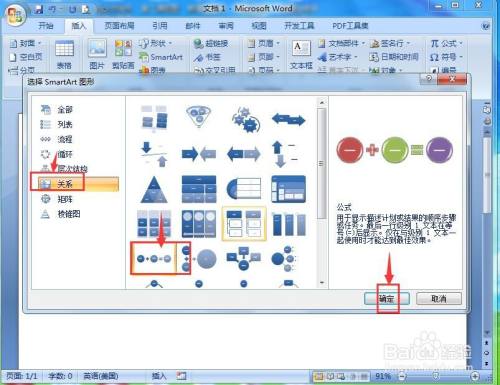Viewport: 500px width, 385px height.
Task: Click the 超链接 hyperlink icon
Action: (199, 44)
